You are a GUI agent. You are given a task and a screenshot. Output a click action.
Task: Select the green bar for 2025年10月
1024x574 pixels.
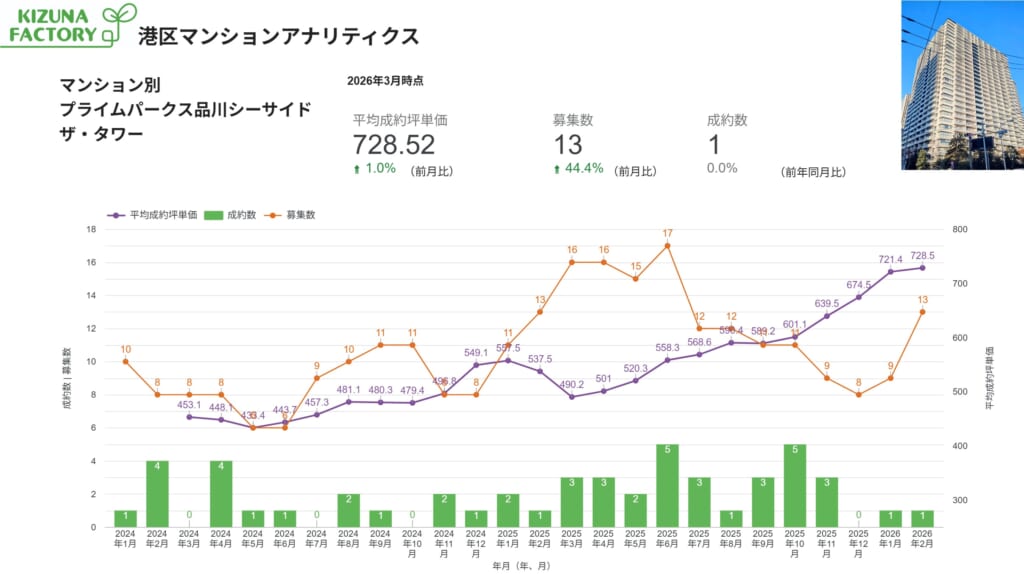click(x=795, y=485)
